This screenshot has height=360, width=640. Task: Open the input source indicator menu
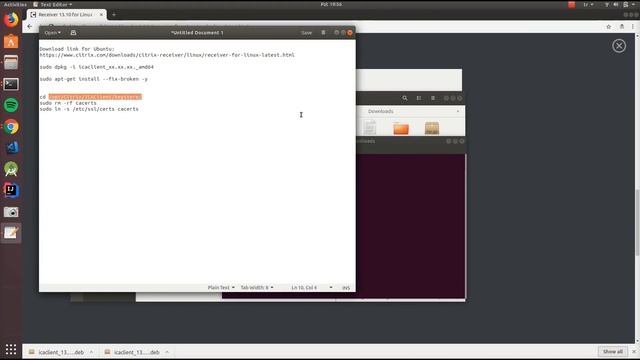click(588, 4)
